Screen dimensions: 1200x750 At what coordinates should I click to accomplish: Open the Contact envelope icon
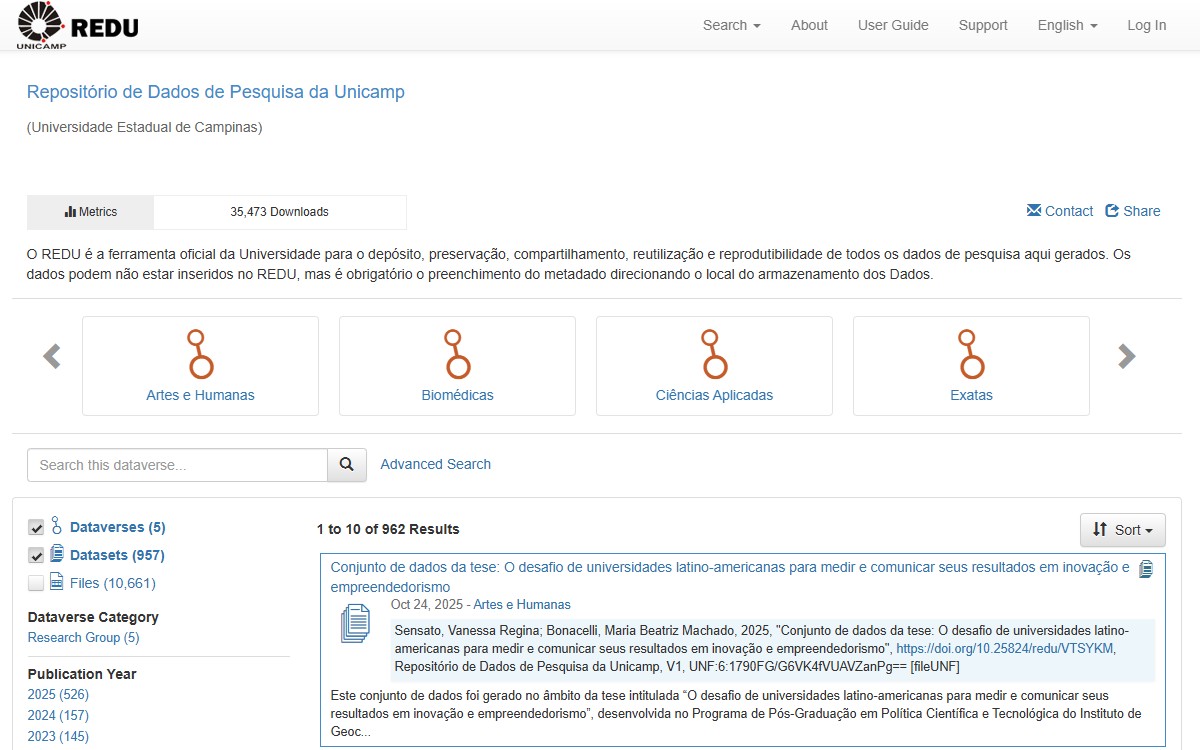point(1032,211)
